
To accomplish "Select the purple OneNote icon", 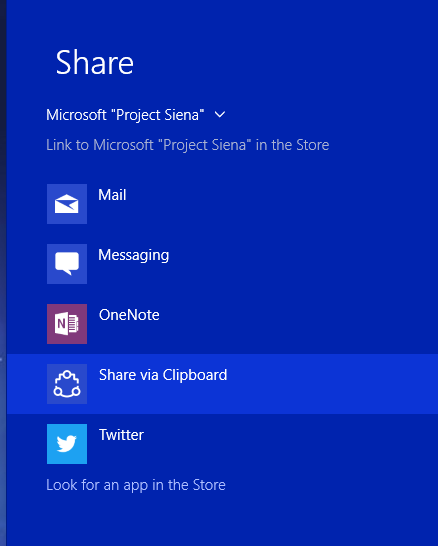I will pyautogui.click(x=67, y=324).
